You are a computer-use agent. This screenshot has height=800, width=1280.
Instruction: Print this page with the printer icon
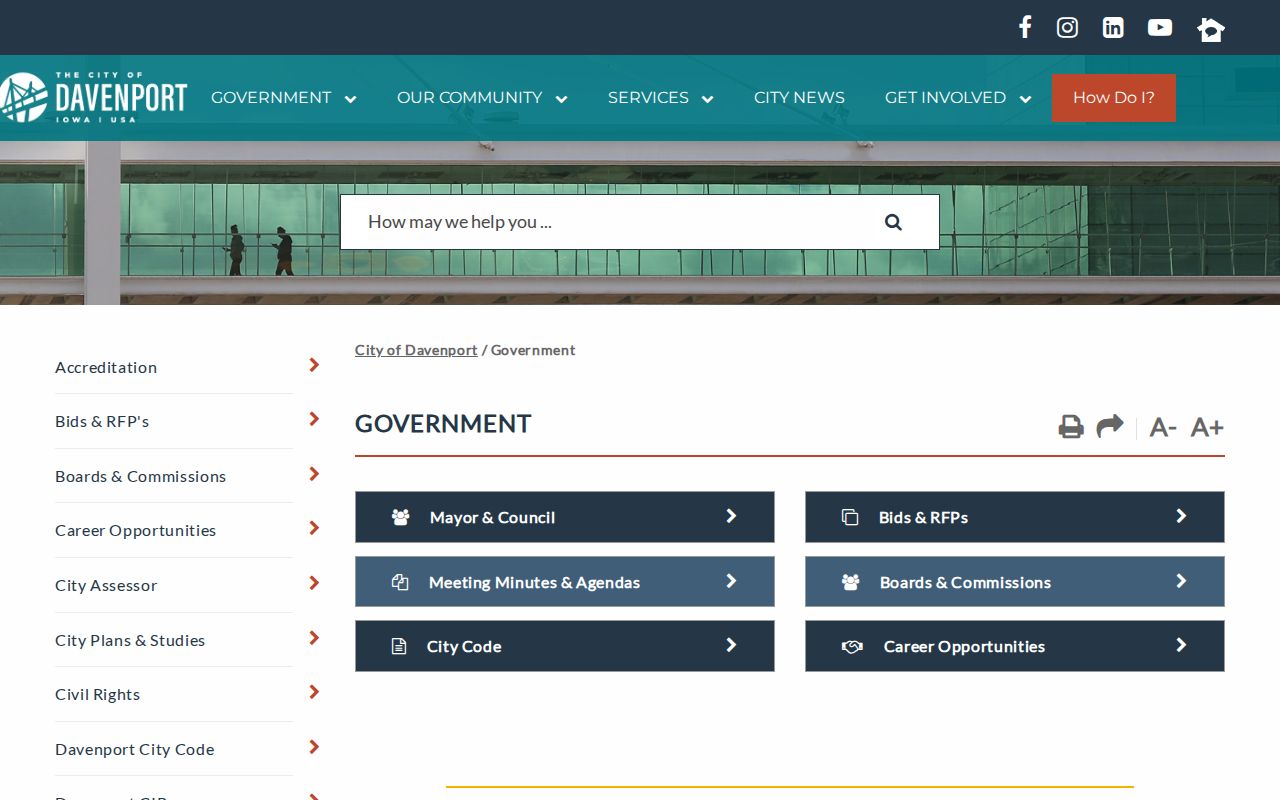coord(1071,427)
